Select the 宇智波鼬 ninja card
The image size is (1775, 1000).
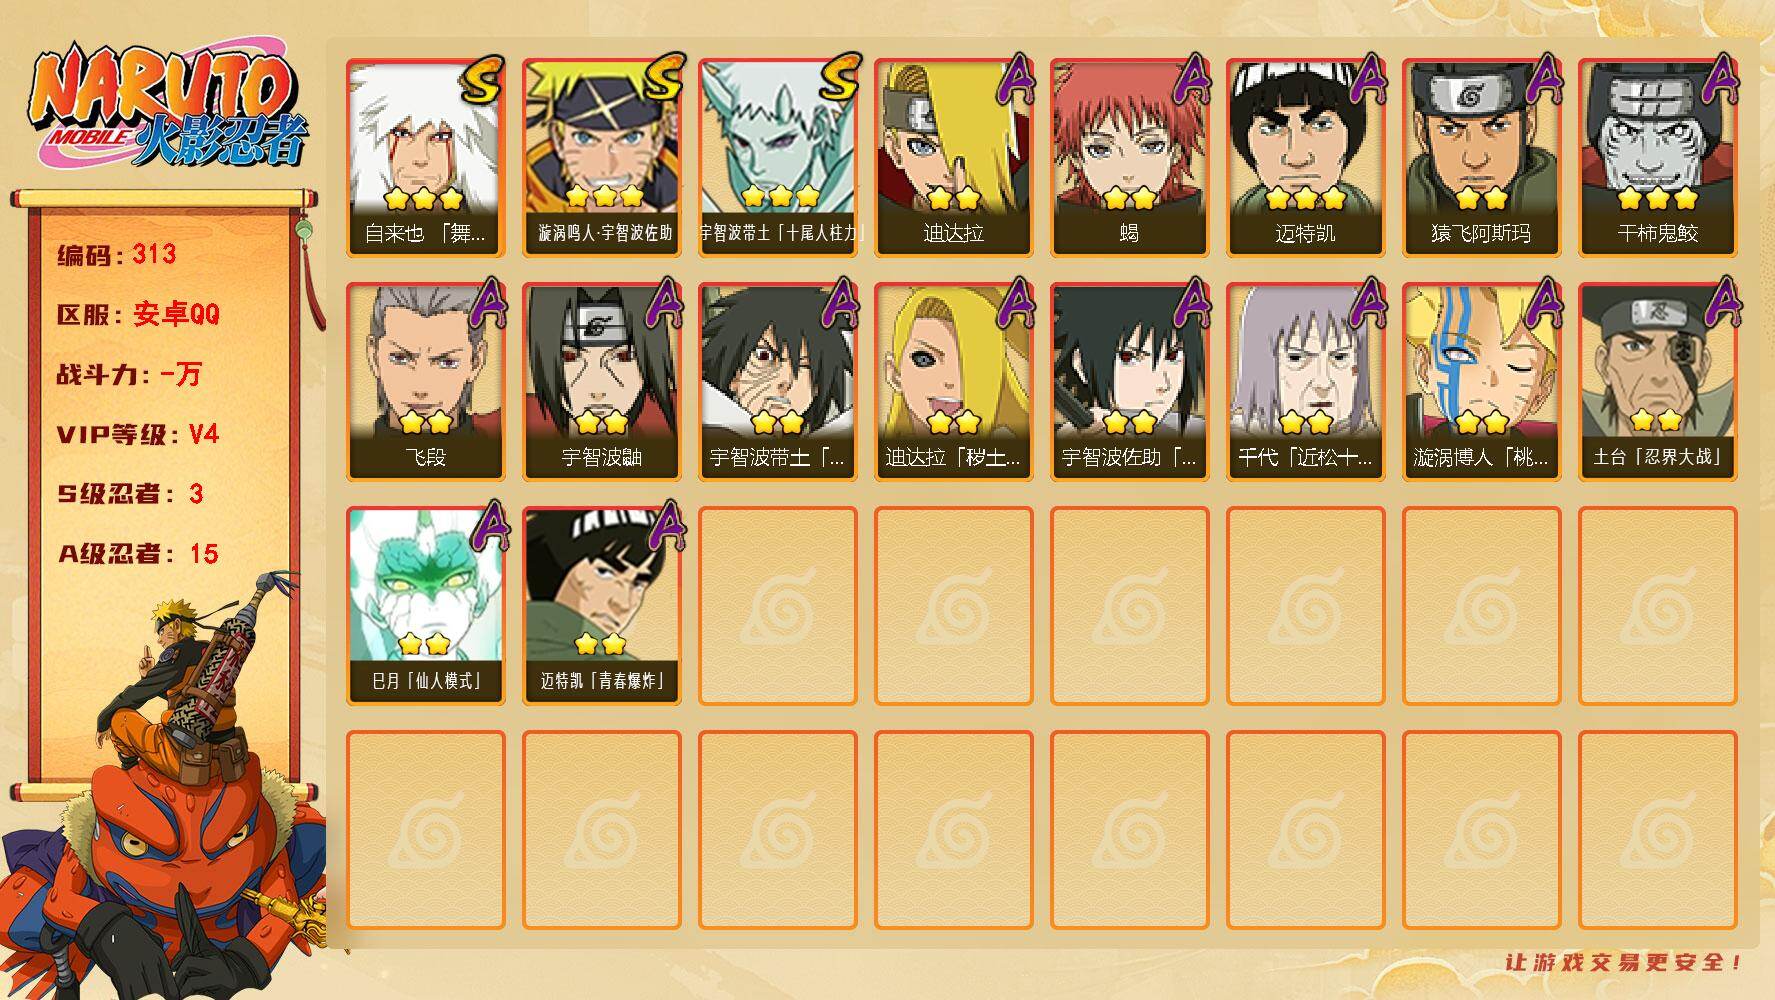click(x=602, y=382)
